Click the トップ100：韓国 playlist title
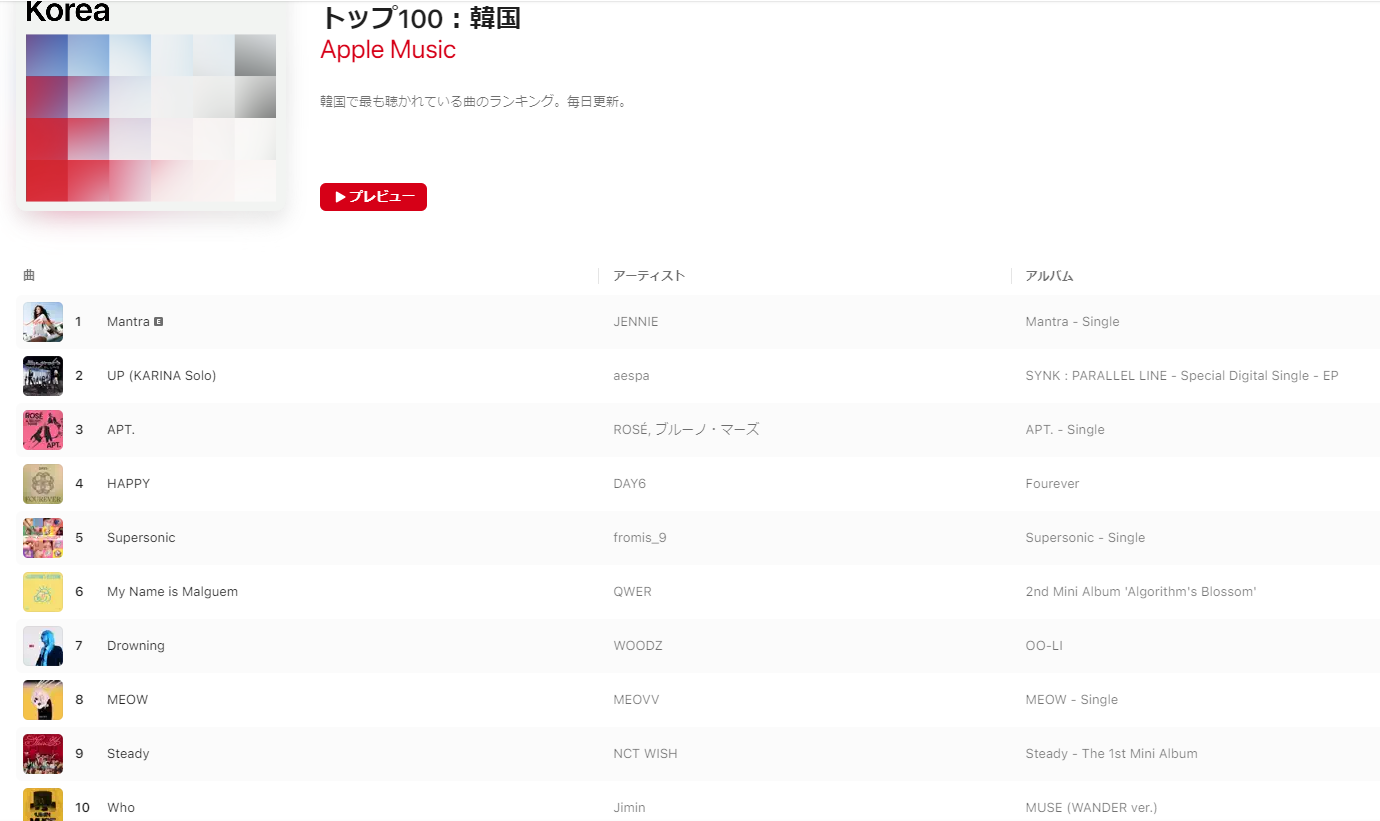 [x=420, y=18]
